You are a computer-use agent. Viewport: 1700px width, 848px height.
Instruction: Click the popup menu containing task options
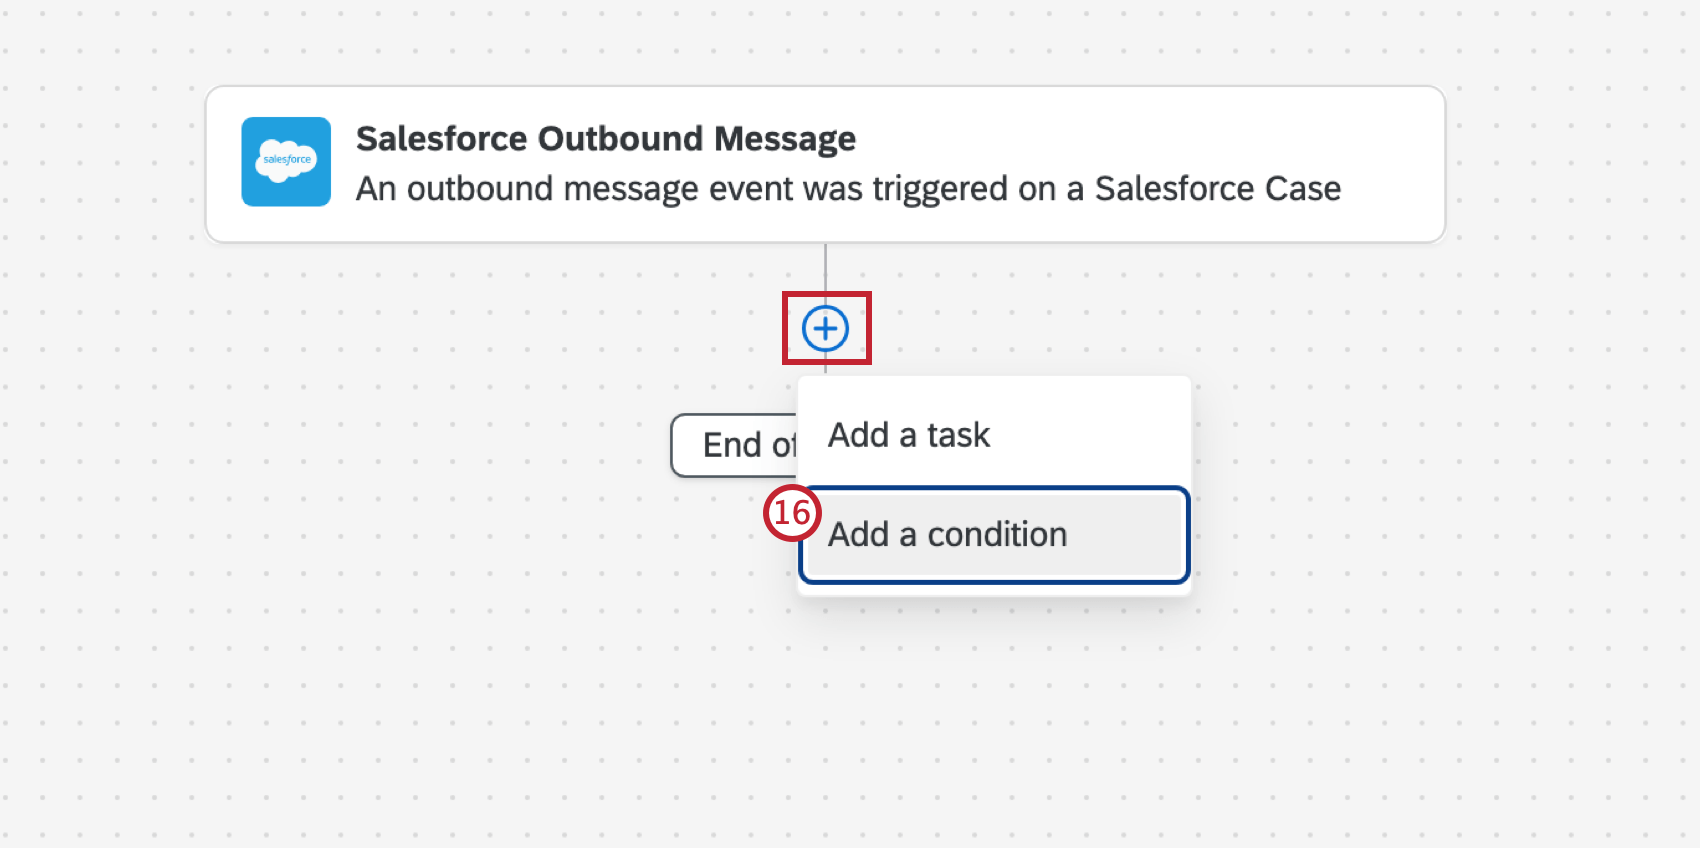(993, 485)
